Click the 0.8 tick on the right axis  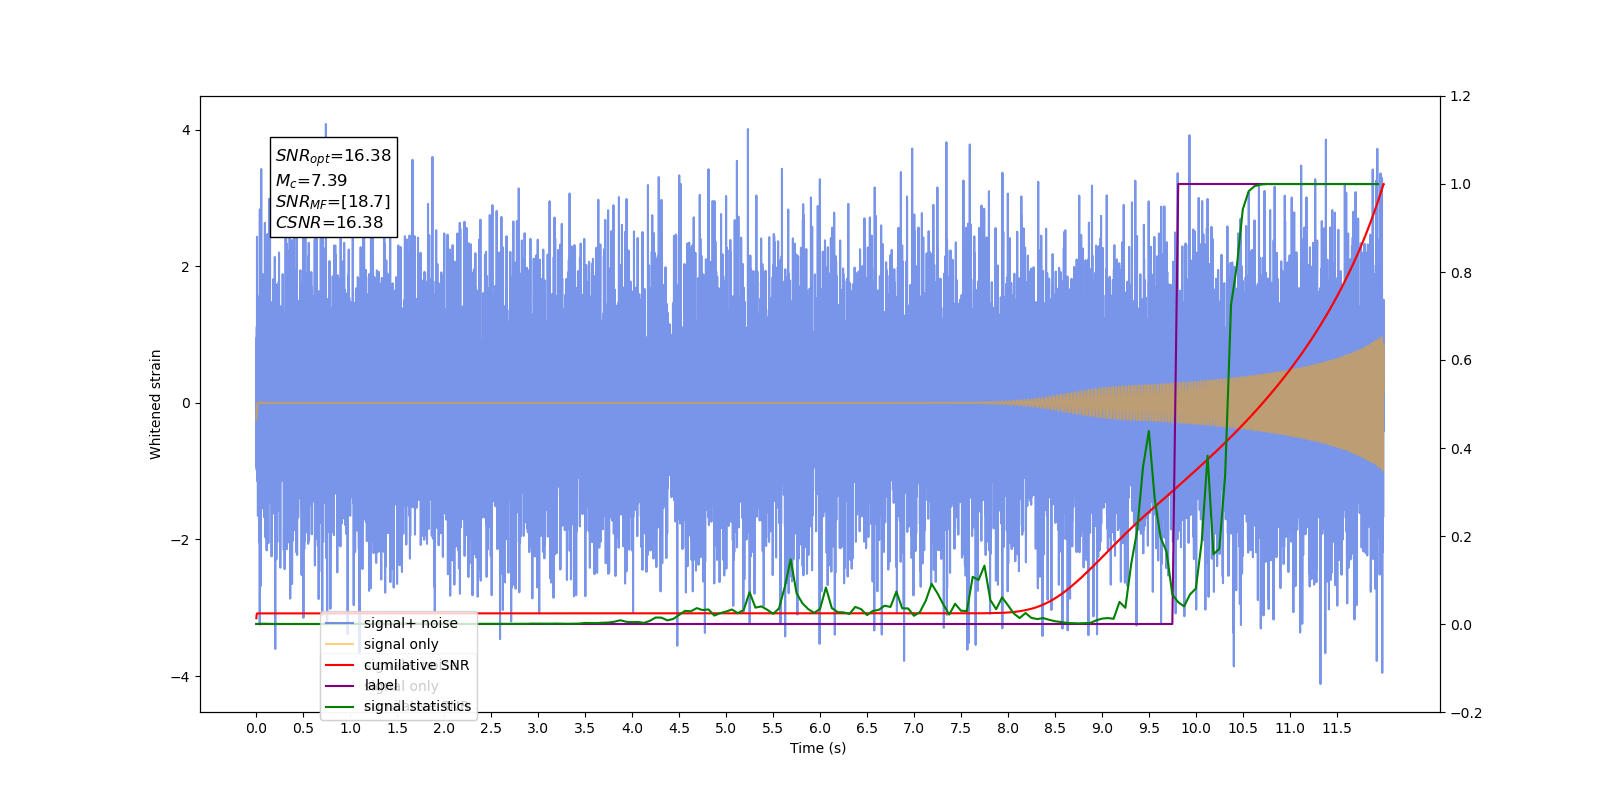1461,273
